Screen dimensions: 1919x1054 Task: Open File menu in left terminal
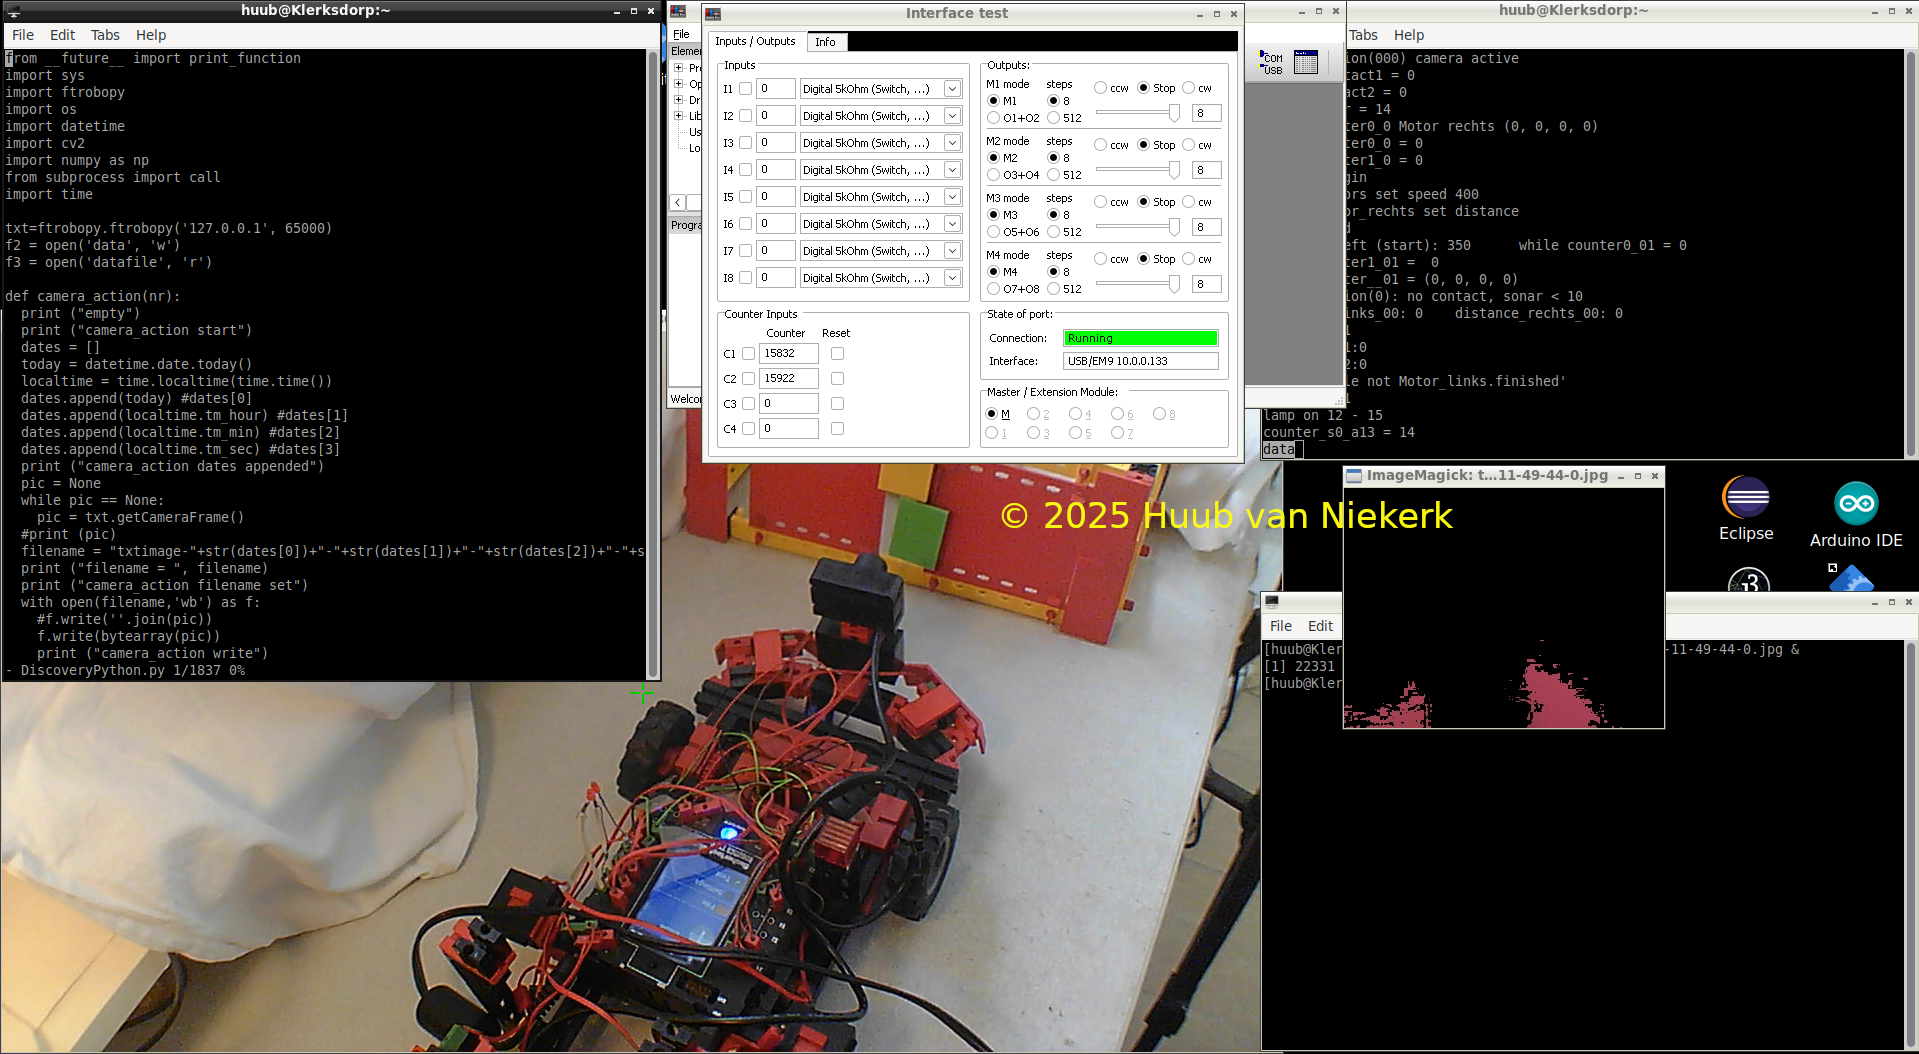pos(23,35)
